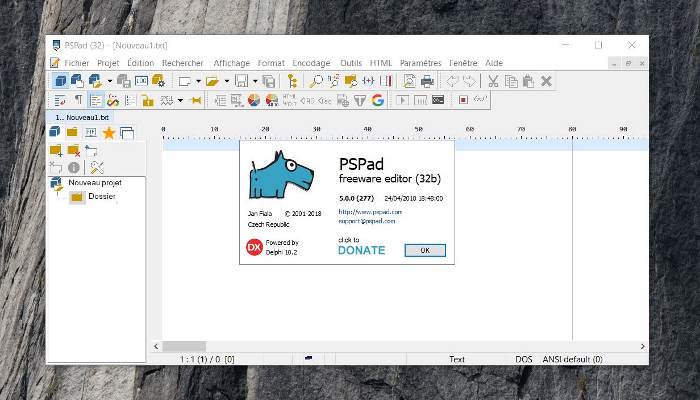Open the Outils menu
This screenshot has height=400, width=700.
click(x=351, y=63)
